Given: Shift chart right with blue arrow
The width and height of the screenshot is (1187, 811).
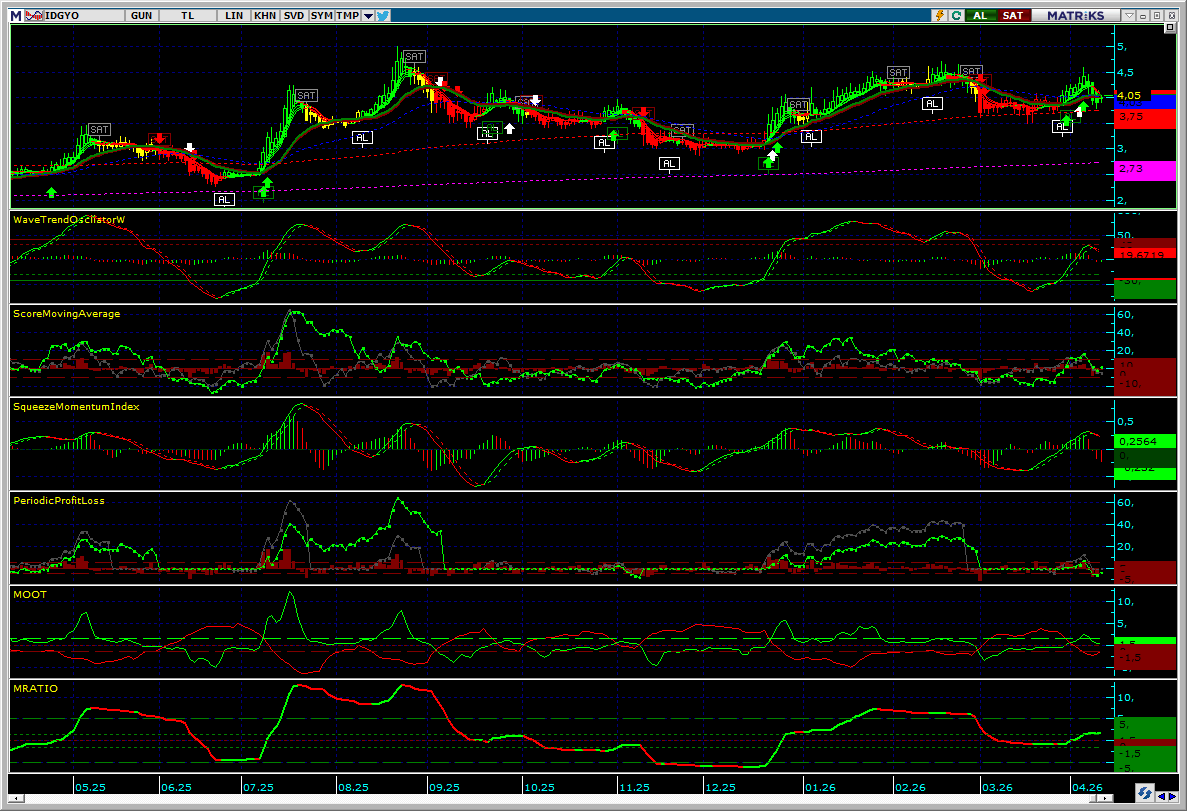Looking at the screenshot, I should click(1173, 796).
